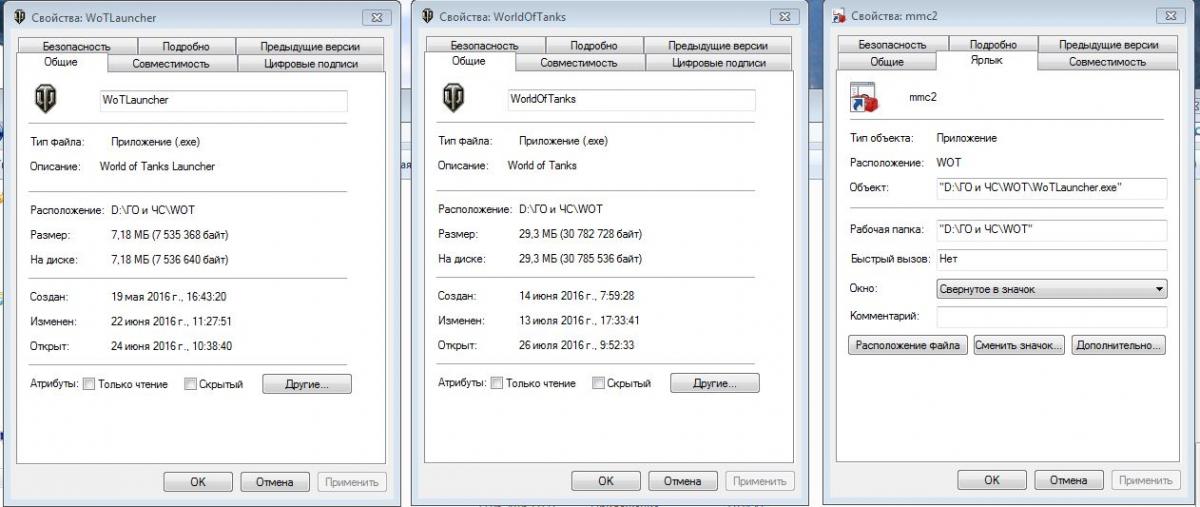The image size is (1200, 507).
Task: Open 'Подробно' tab in WoTLauncher window
Action: [x=186, y=46]
